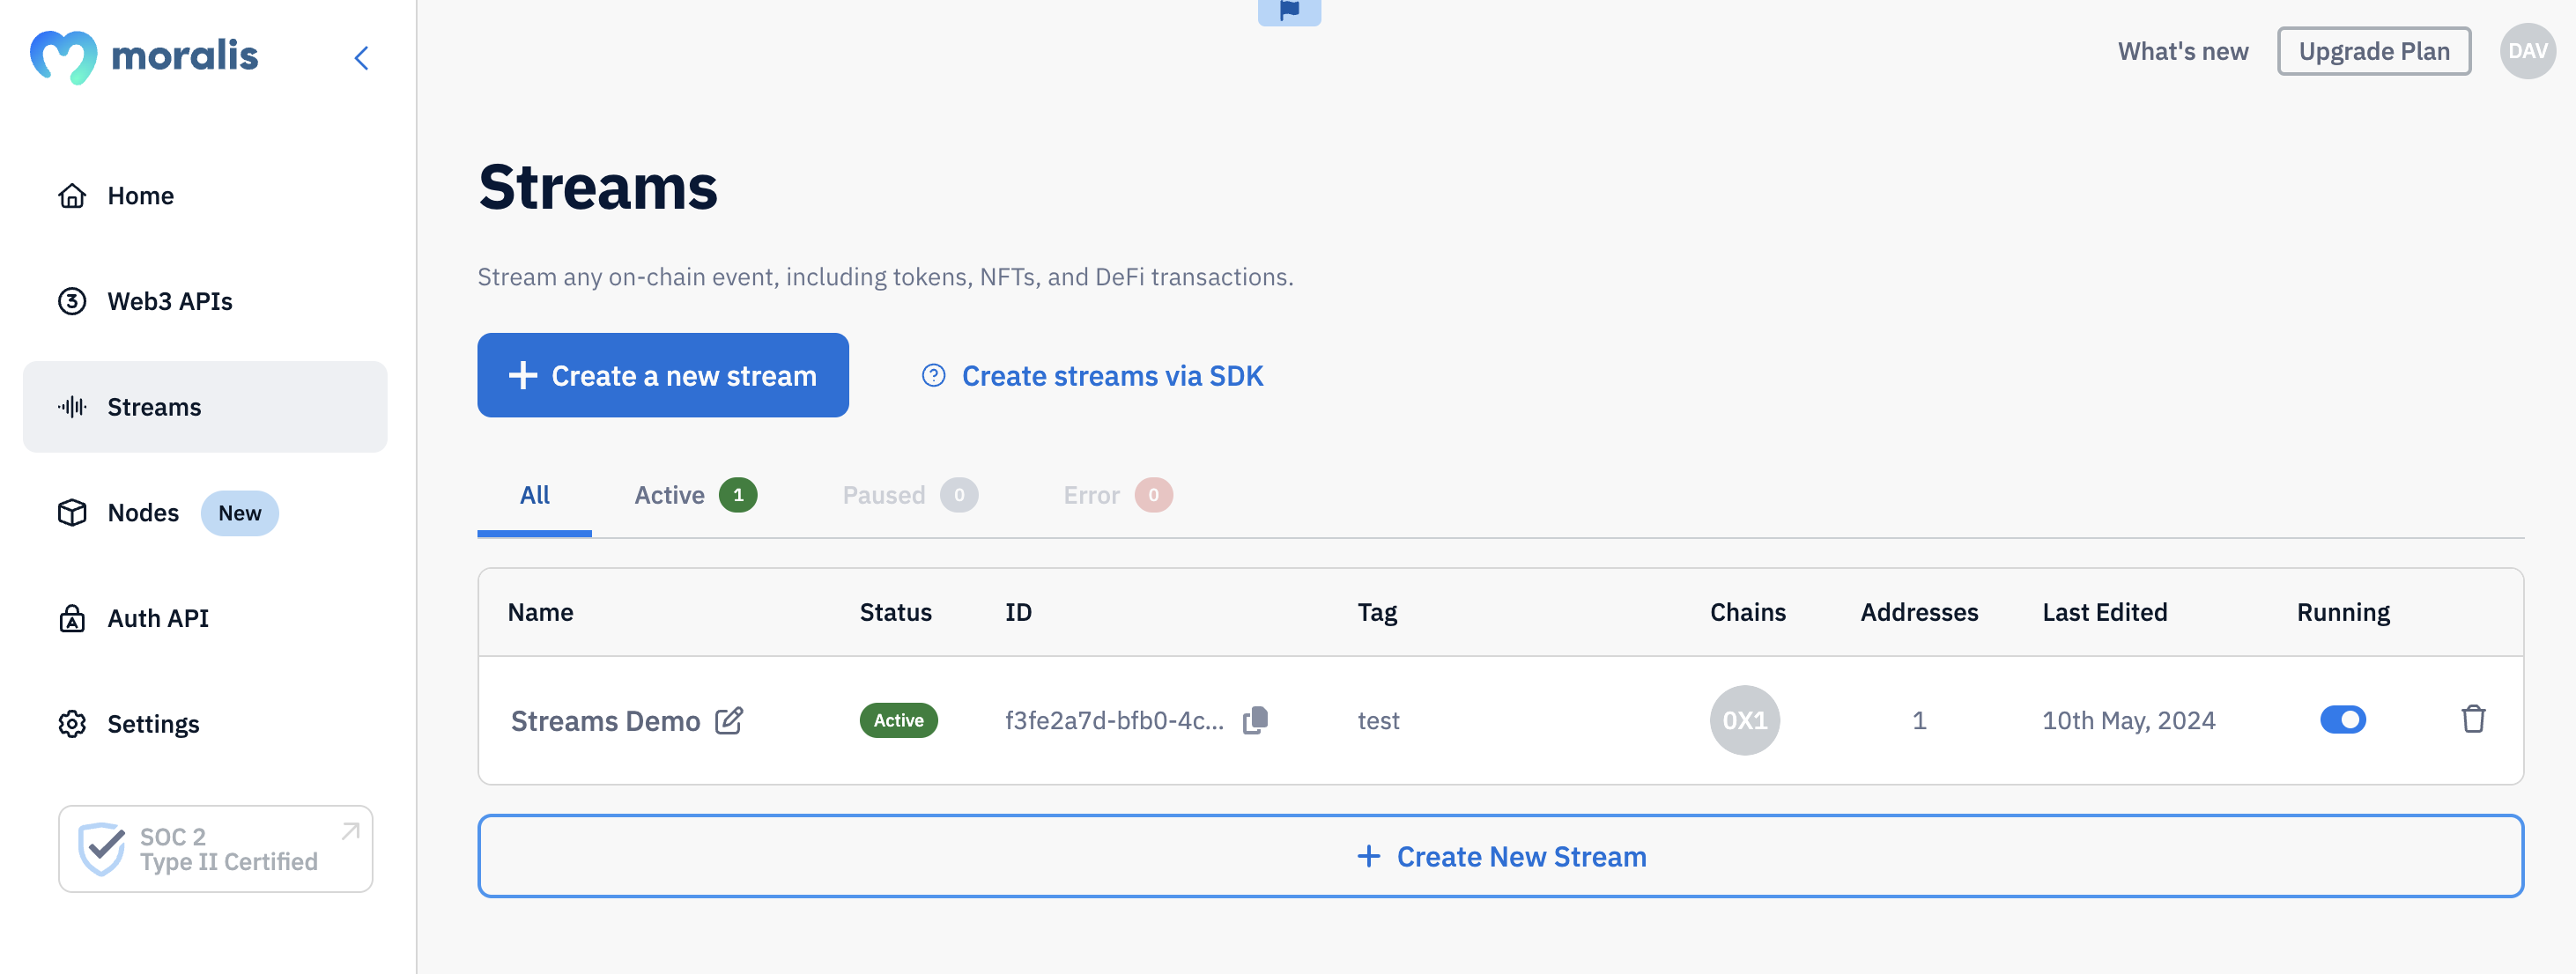Click the 0X1 chain badge
This screenshot has width=2576, height=974.
tap(1745, 720)
